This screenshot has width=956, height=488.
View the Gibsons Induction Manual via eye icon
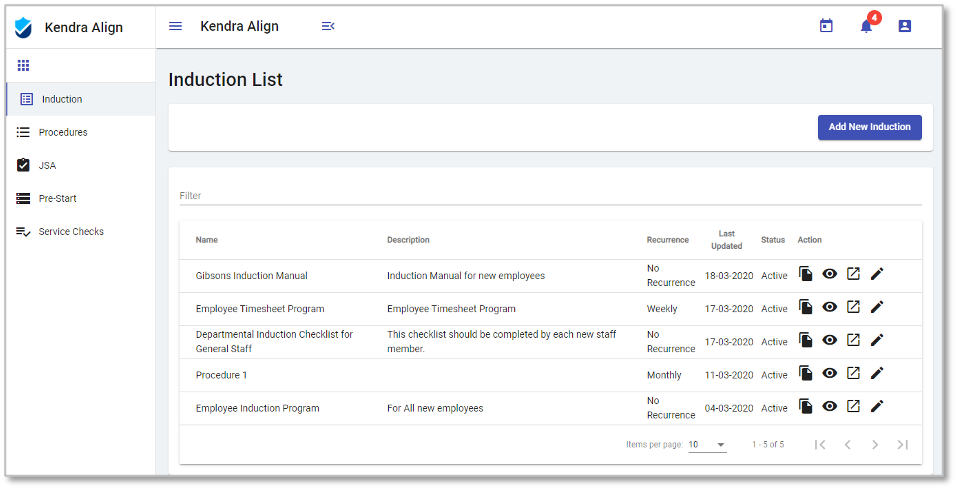pyautogui.click(x=829, y=275)
